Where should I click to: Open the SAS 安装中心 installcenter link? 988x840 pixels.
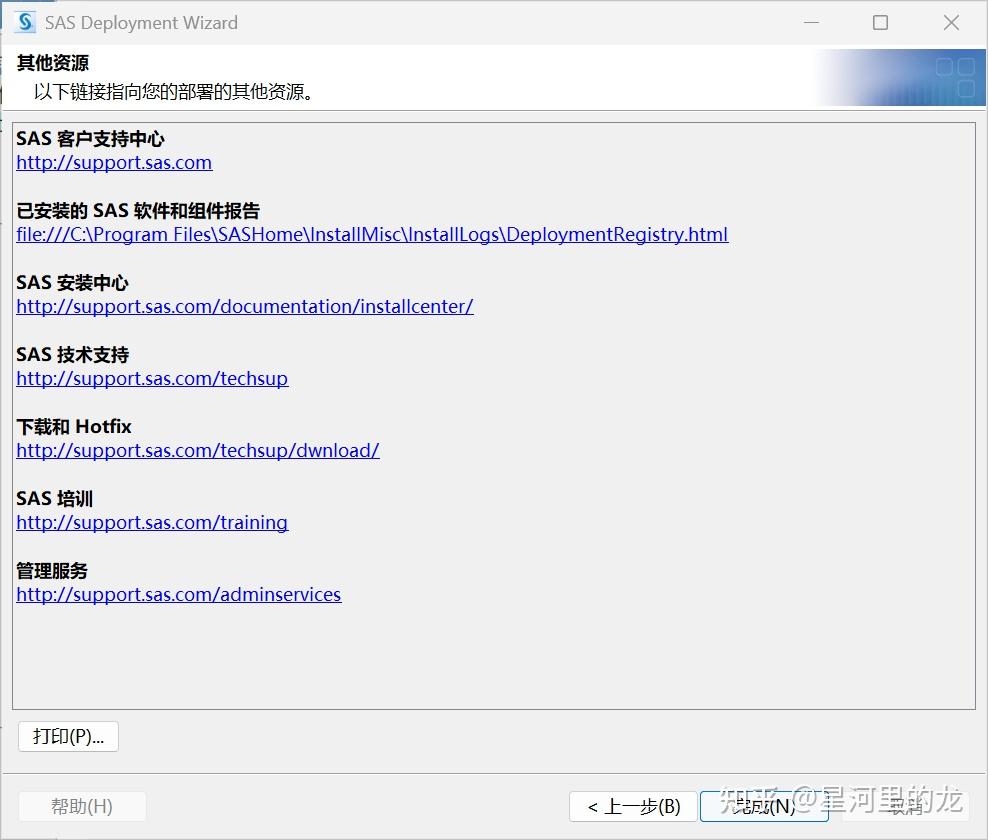pyautogui.click(x=244, y=306)
